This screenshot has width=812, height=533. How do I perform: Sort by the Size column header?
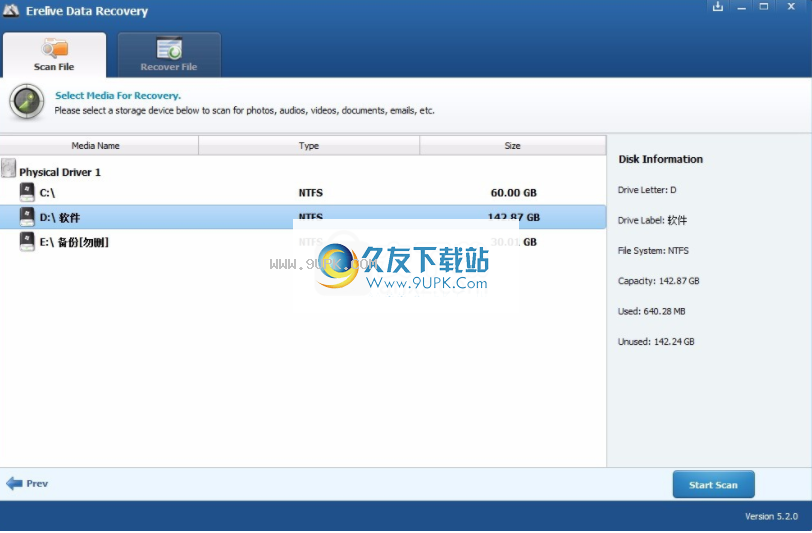coord(513,146)
